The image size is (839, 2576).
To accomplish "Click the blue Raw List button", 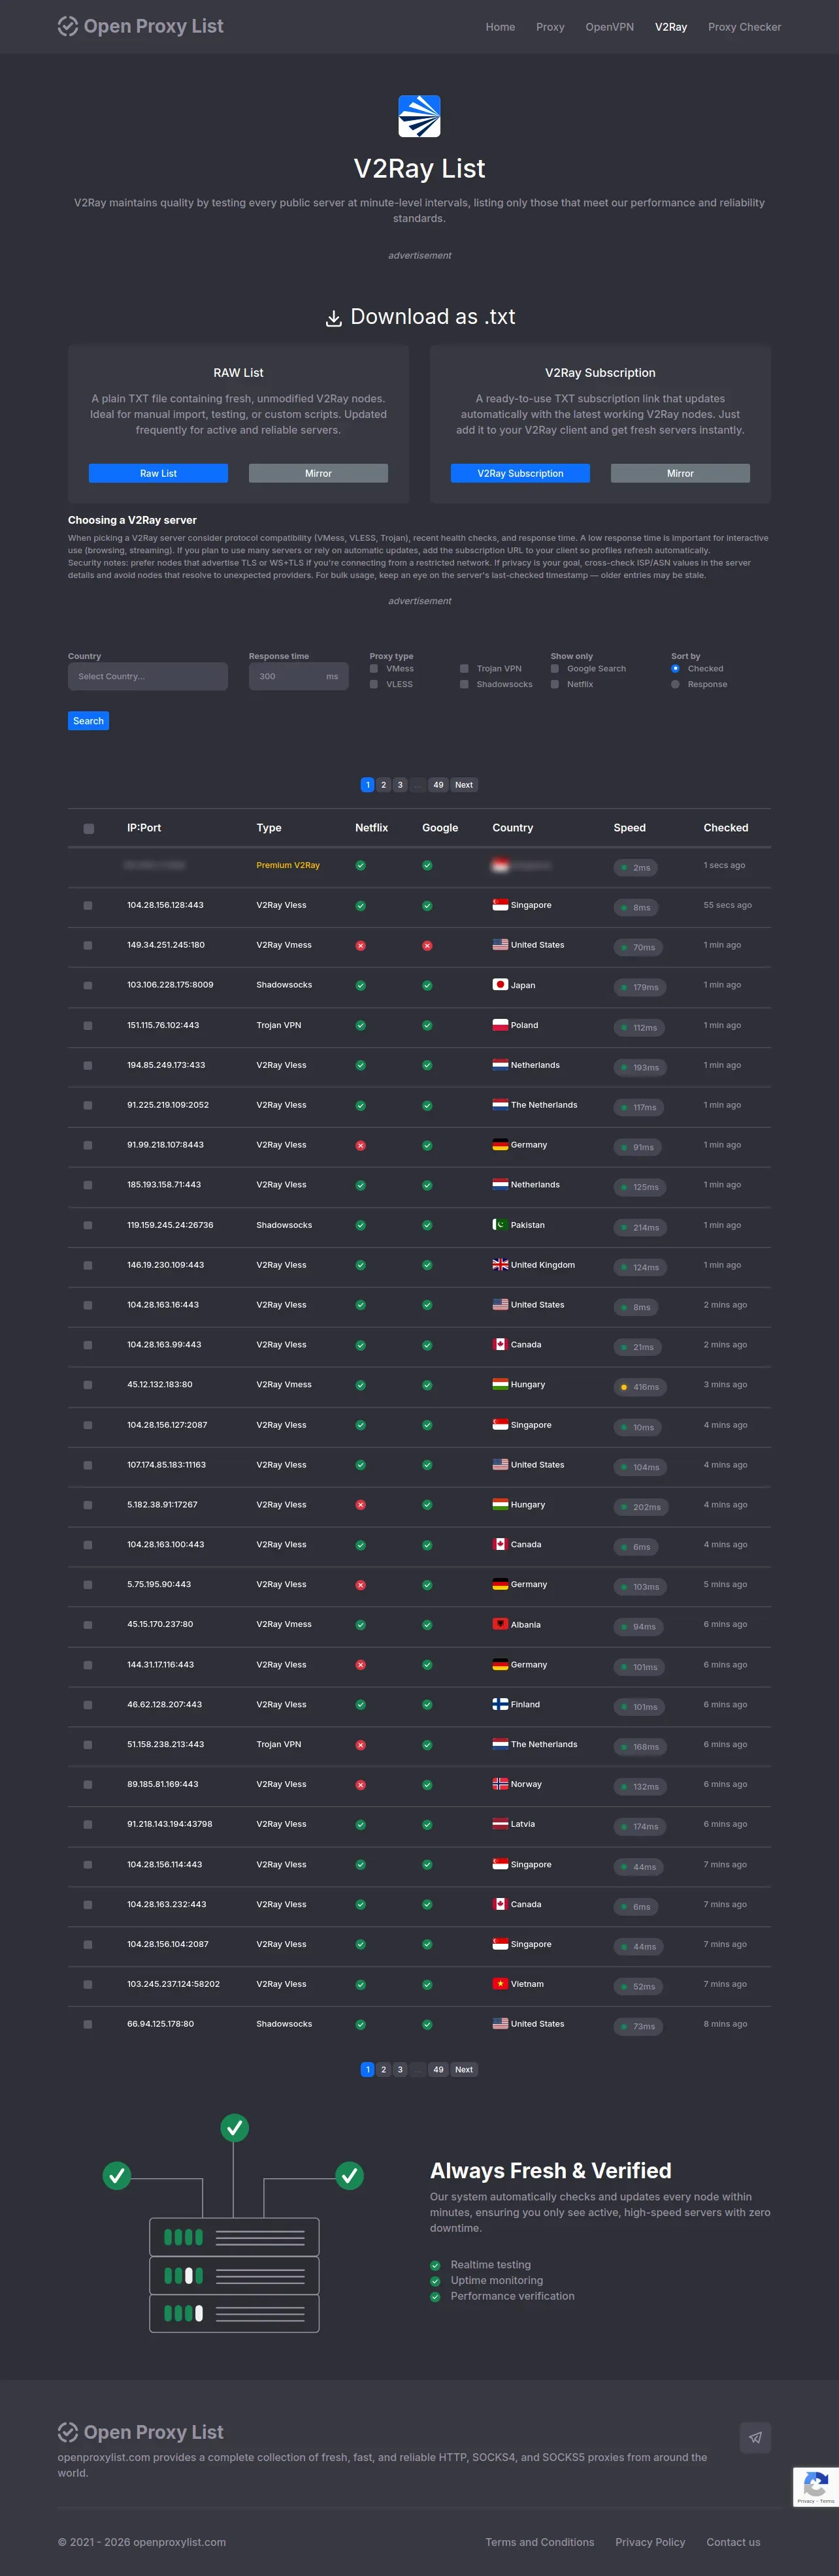I will [x=158, y=474].
